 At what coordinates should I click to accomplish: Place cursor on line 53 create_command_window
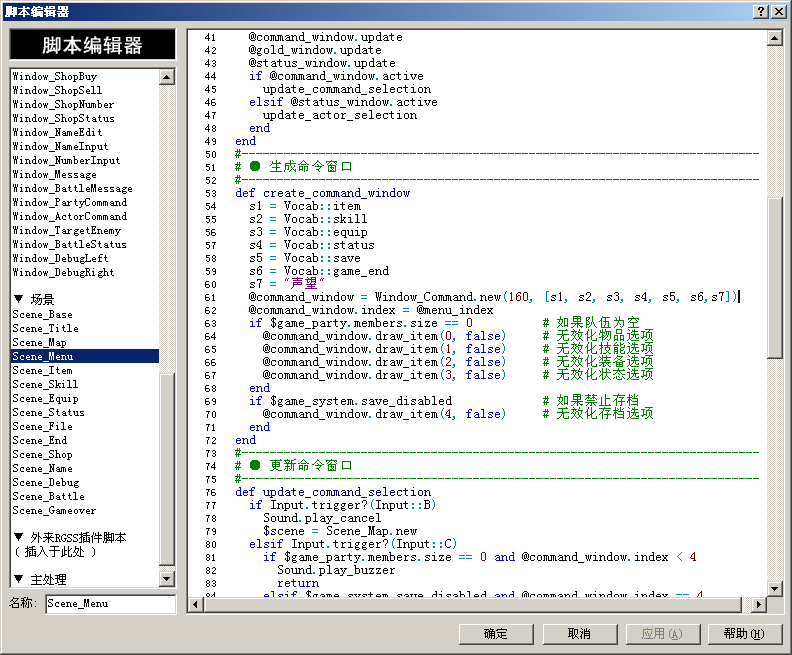pos(336,193)
